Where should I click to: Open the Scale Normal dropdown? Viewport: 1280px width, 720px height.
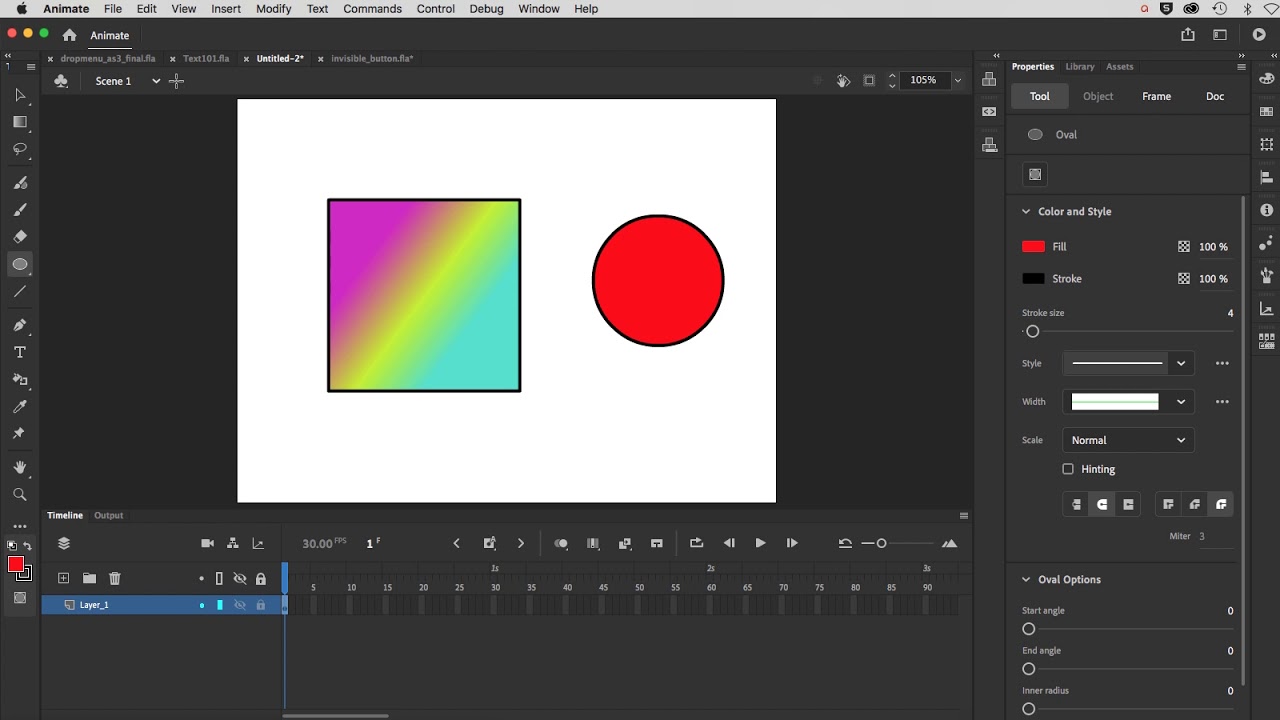pyautogui.click(x=1128, y=440)
